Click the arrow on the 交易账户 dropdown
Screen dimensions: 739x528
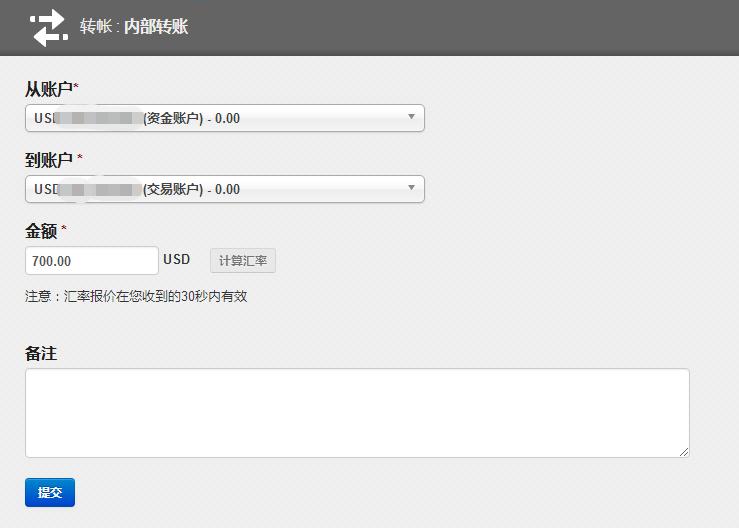[x=411, y=188]
